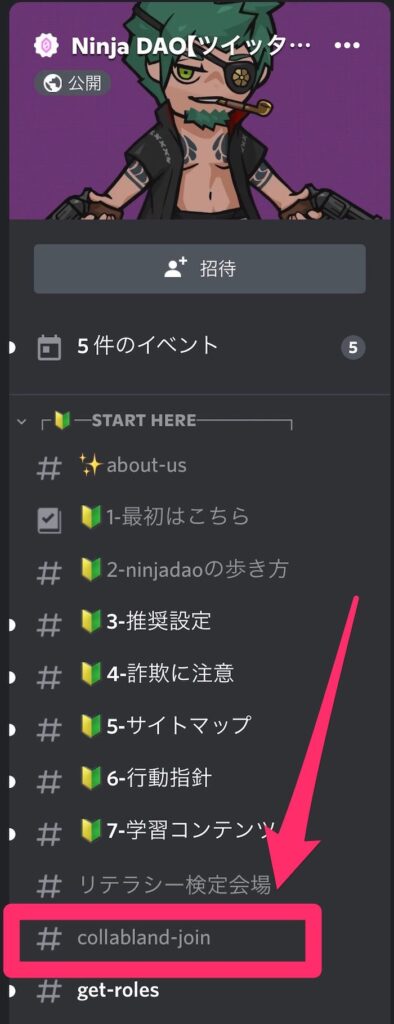Open the 5件のイベント events list

click(201, 347)
